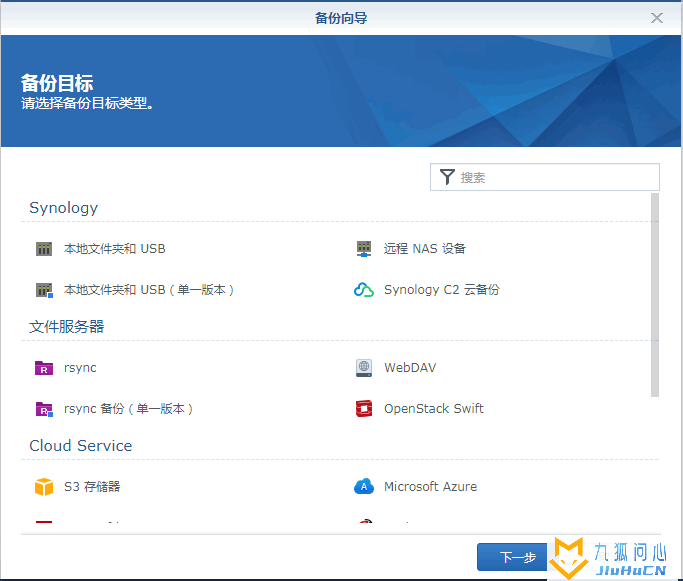Click the Synology section heading
This screenshot has width=683, height=581.
pos(64,208)
